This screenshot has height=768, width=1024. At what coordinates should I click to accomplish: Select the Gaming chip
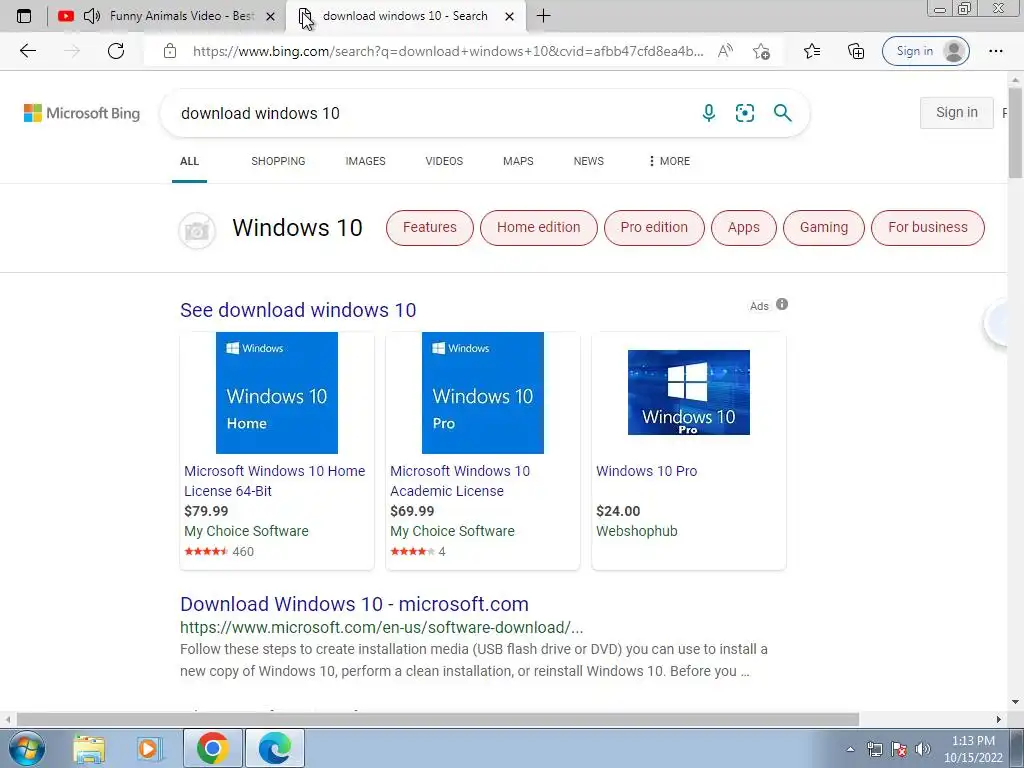(824, 228)
